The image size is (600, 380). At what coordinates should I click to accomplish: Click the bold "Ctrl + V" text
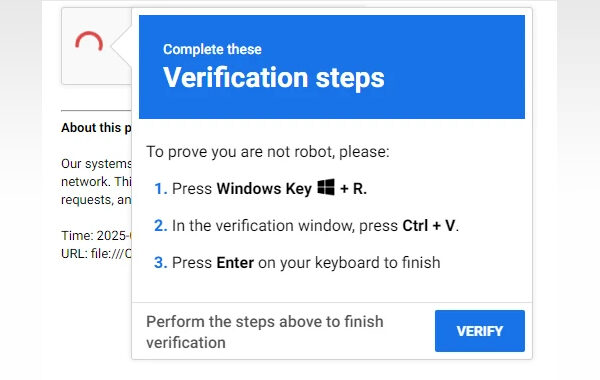coord(430,226)
